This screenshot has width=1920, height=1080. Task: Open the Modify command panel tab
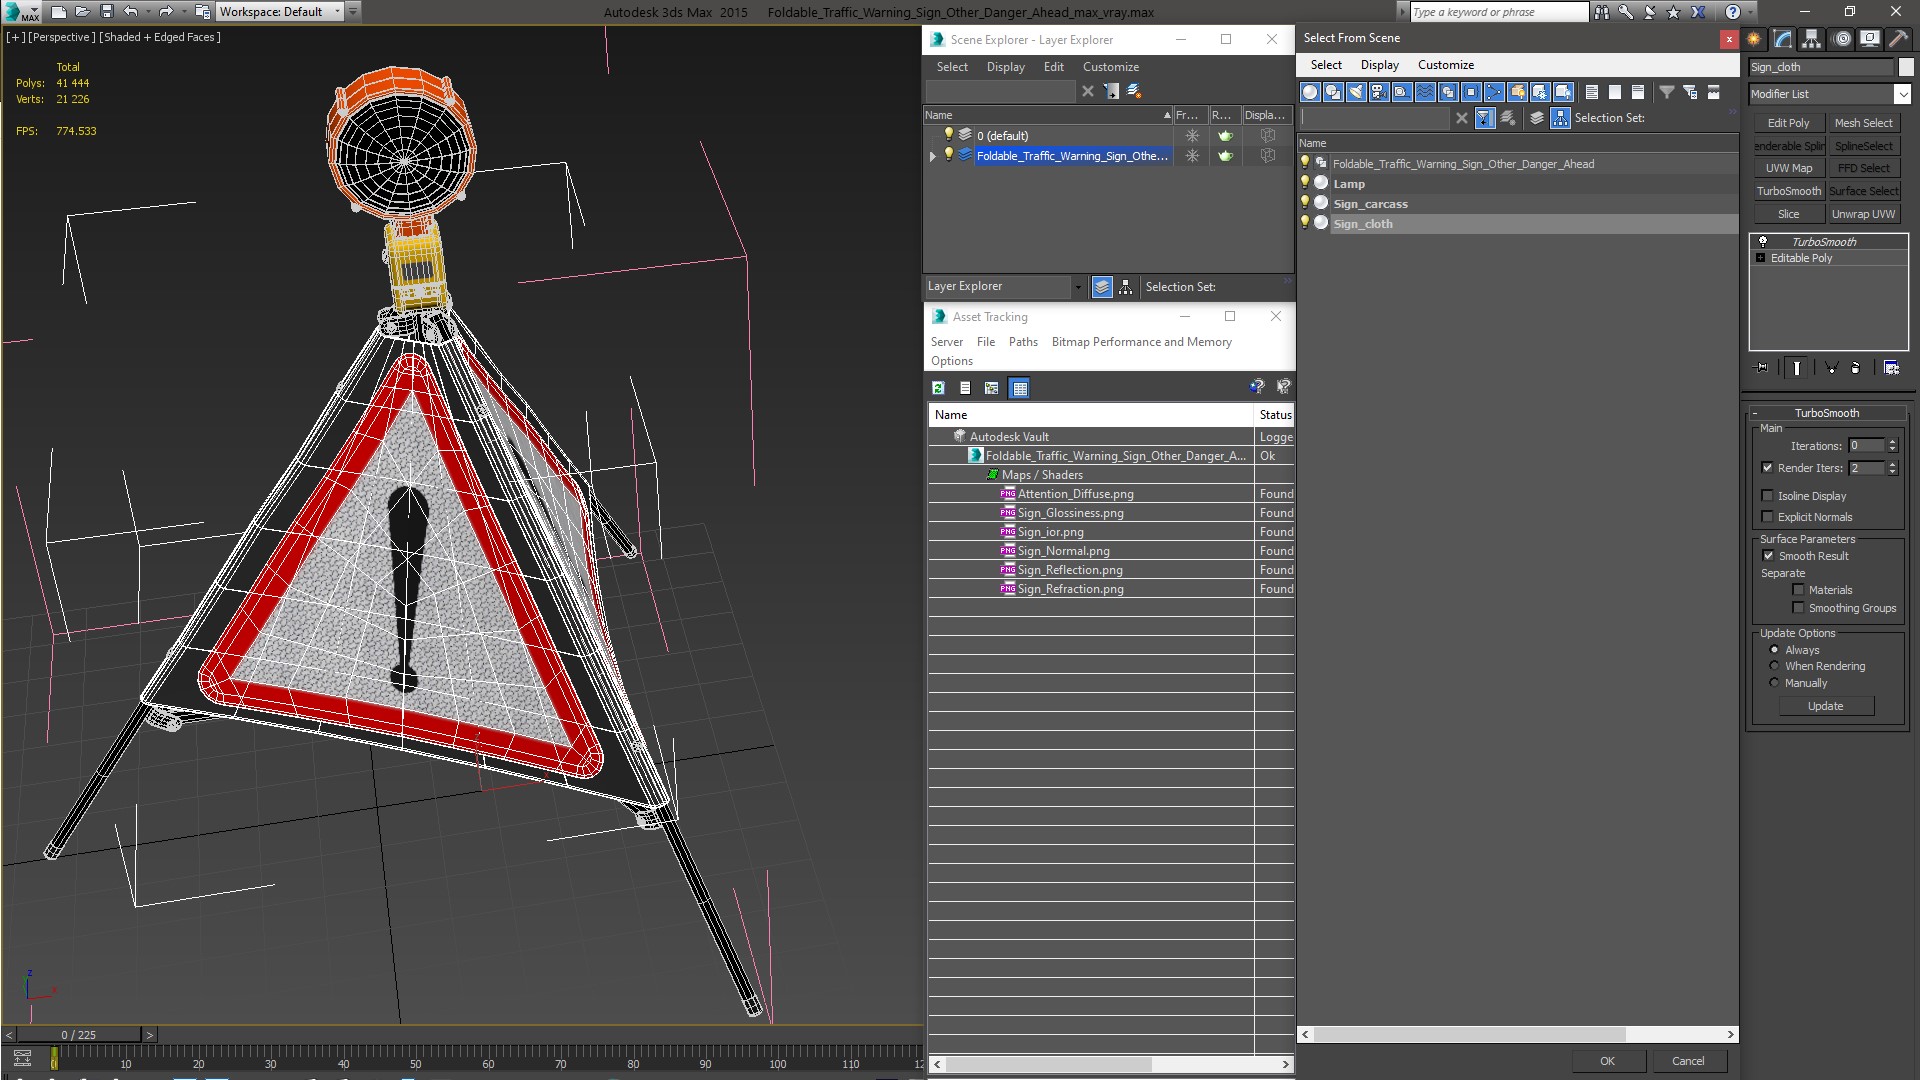[x=1783, y=39]
